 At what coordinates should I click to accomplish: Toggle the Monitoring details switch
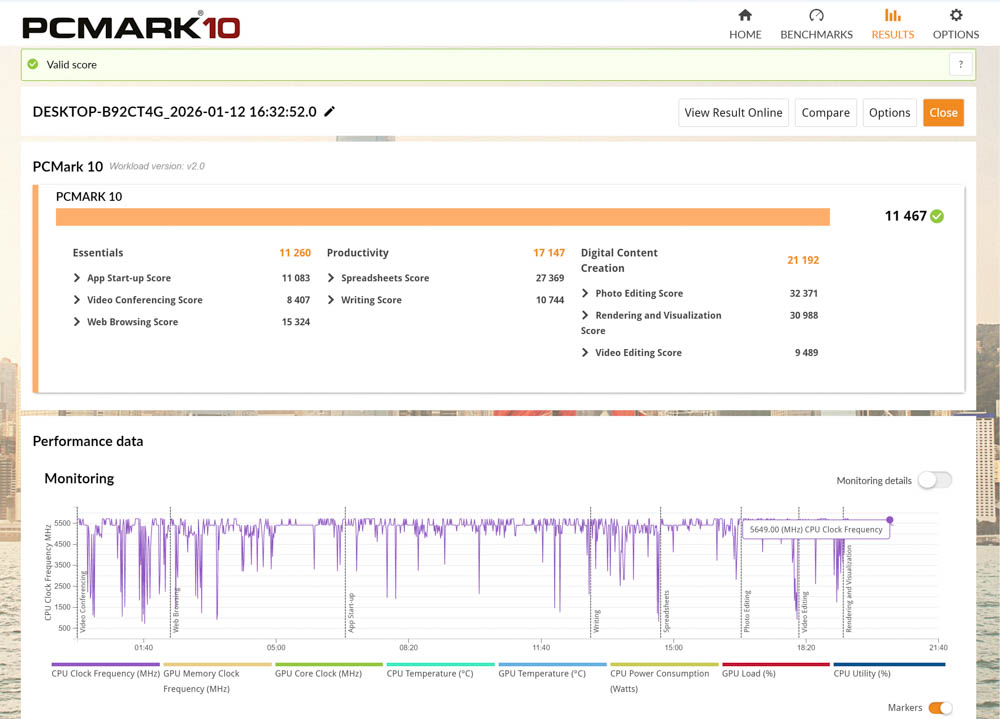pyautogui.click(x=934, y=480)
